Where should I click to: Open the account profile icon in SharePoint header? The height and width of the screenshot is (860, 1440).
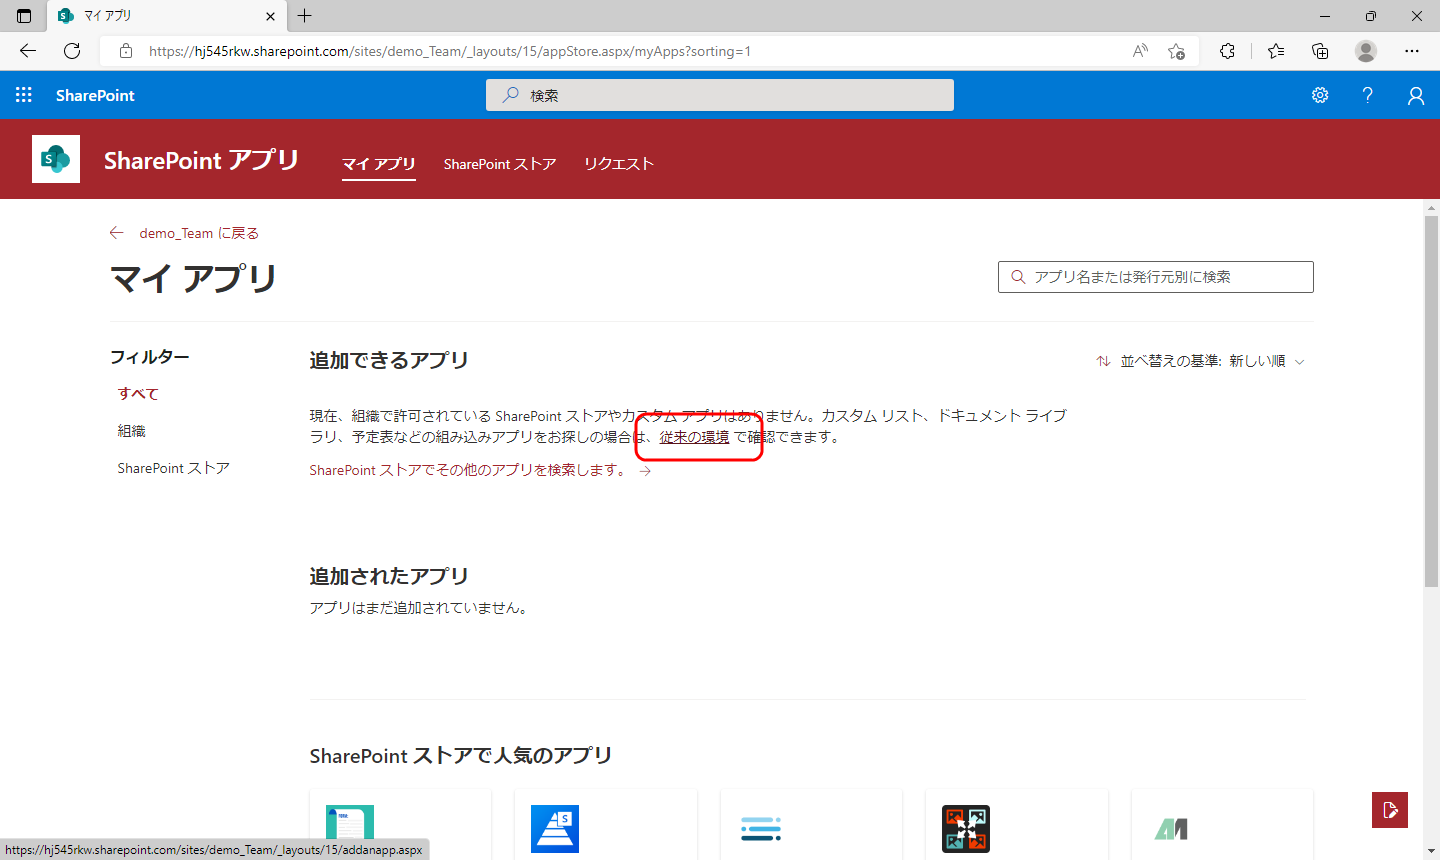(x=1415, y=95)
